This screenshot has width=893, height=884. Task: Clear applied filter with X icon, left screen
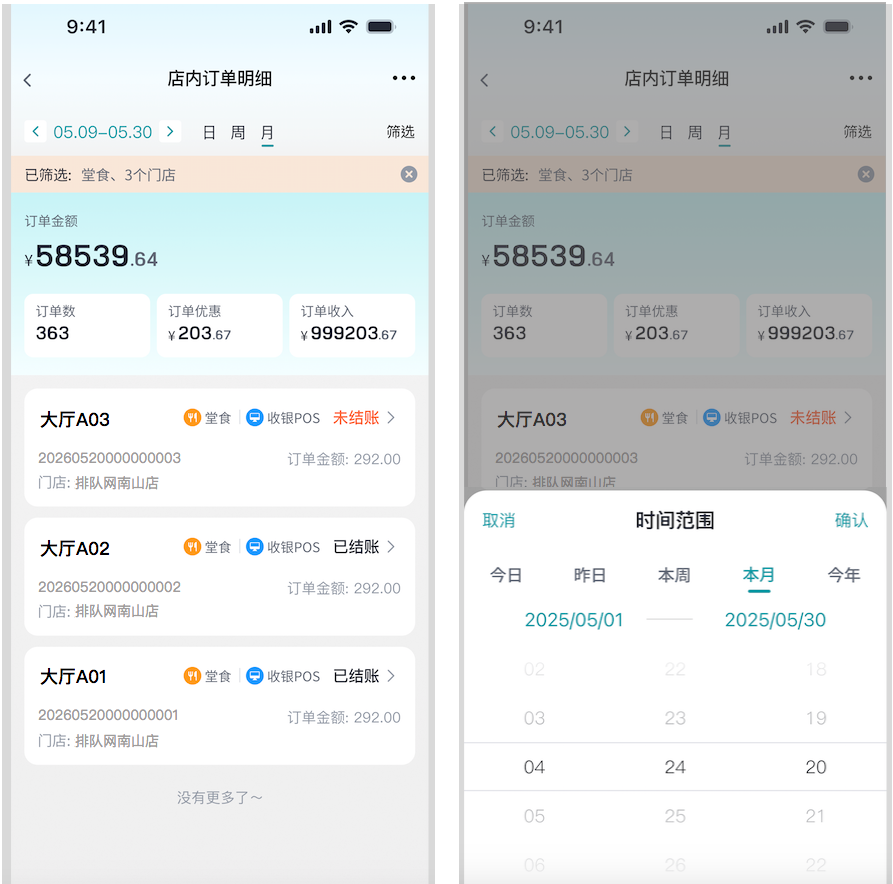click(x=409, y=174)
